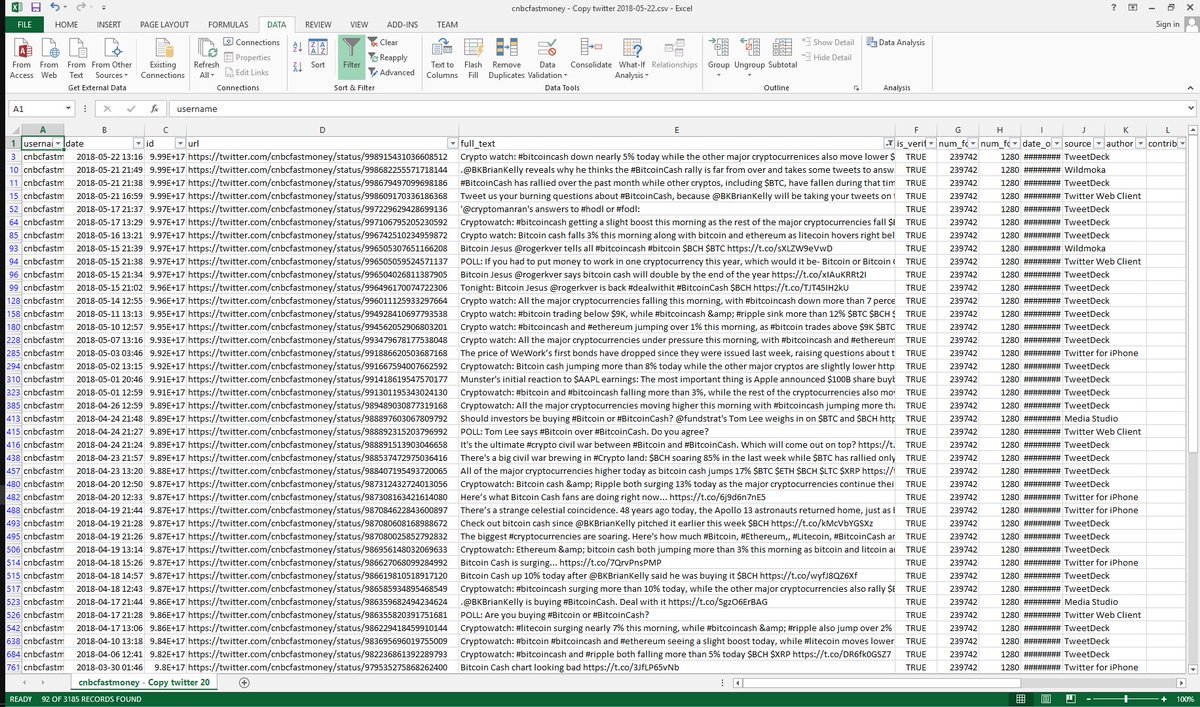Click the From Web import icon
Image resolution: width=1200 pixels, height=707 pixels.
pos(48,57)
